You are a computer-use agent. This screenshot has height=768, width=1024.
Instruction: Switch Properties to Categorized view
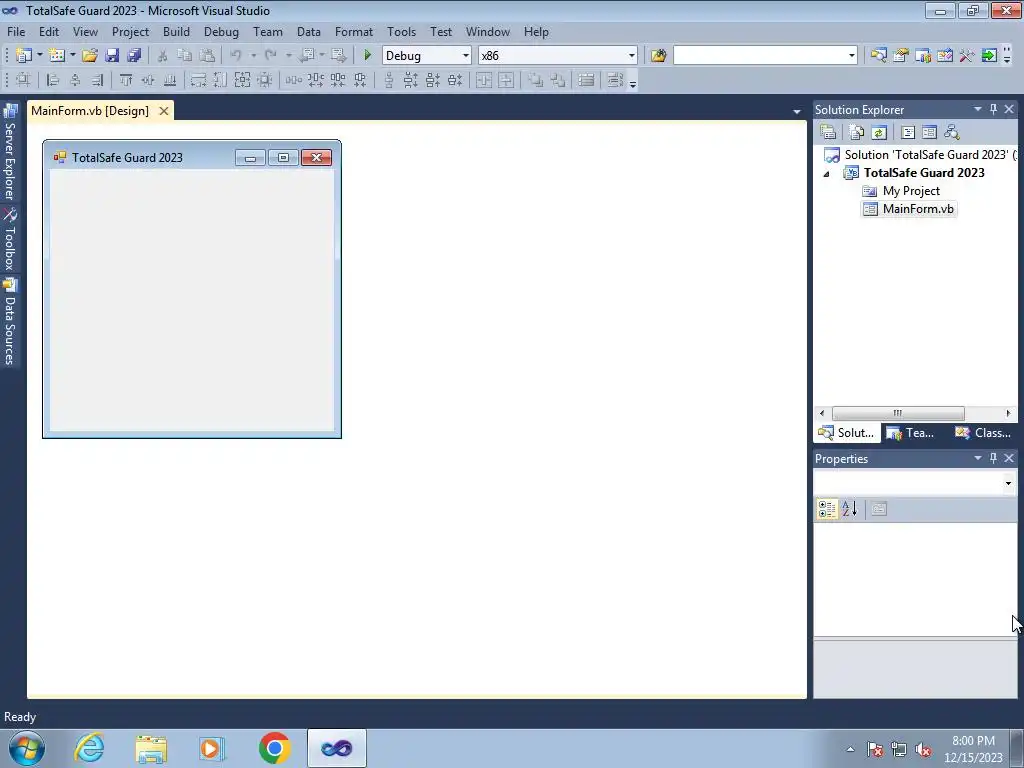point(827,509)
